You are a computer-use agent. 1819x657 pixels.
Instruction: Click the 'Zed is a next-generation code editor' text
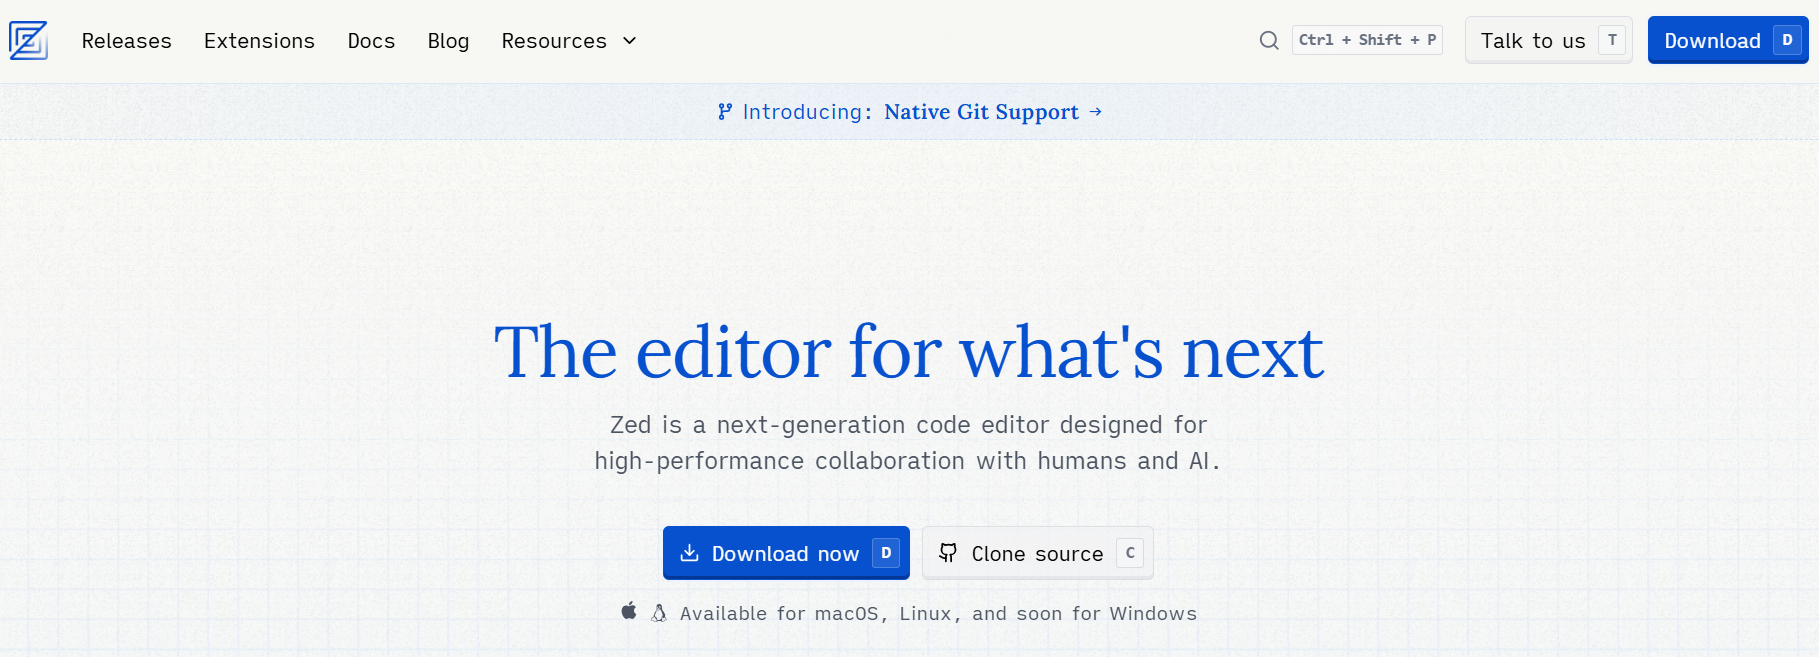click(x=909, y=443)
